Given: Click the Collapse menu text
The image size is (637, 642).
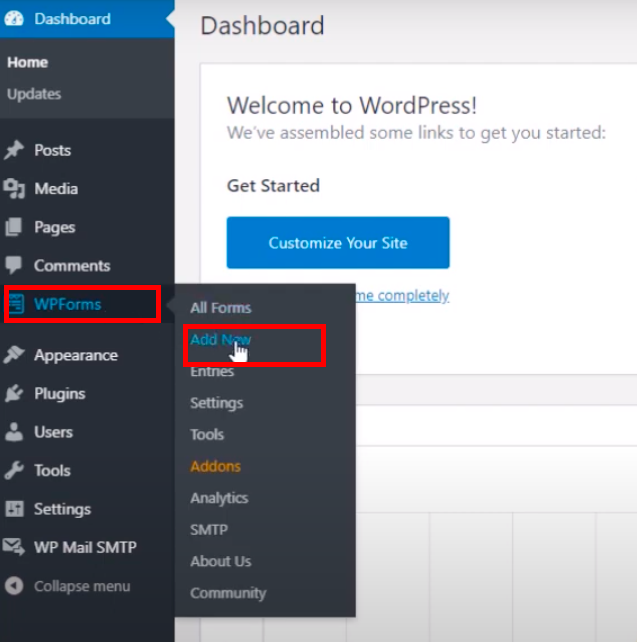Looking at the screenshot, I should (82, 586).
